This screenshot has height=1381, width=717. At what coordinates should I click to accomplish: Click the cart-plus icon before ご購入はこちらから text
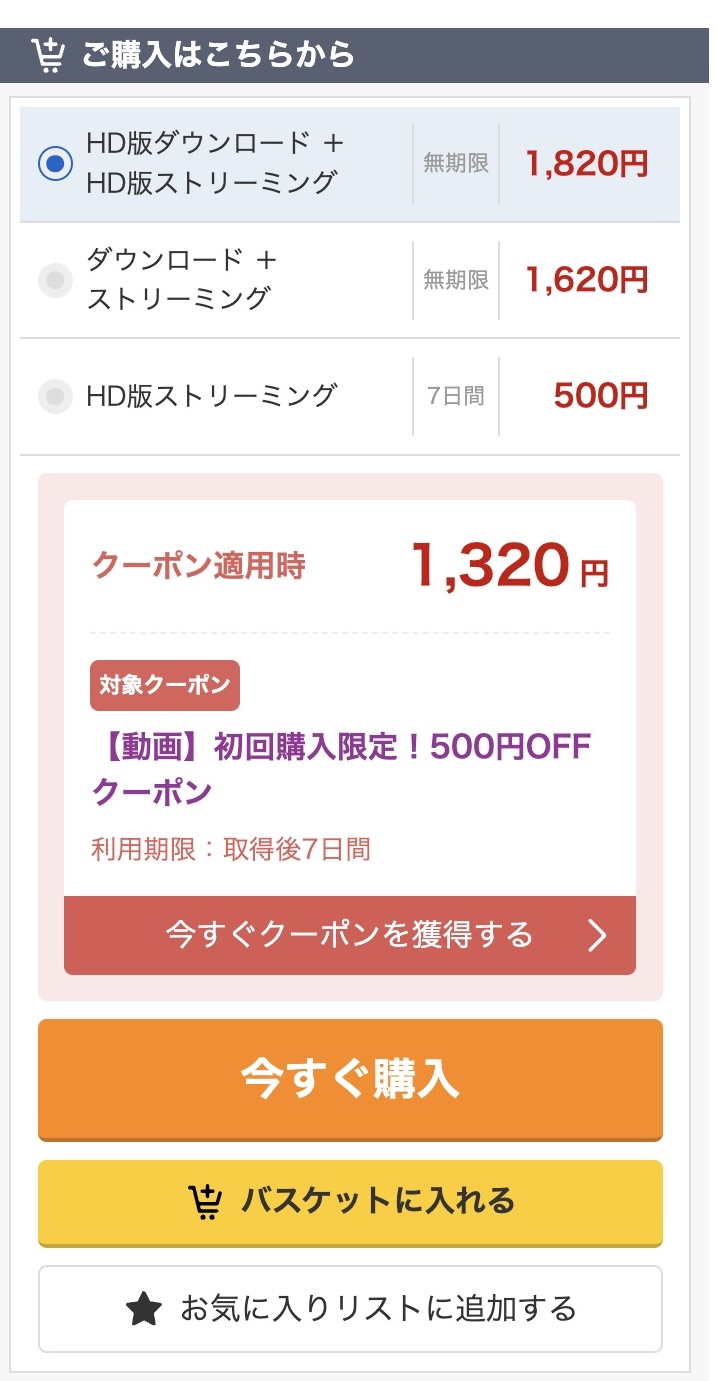coord(48,55)
